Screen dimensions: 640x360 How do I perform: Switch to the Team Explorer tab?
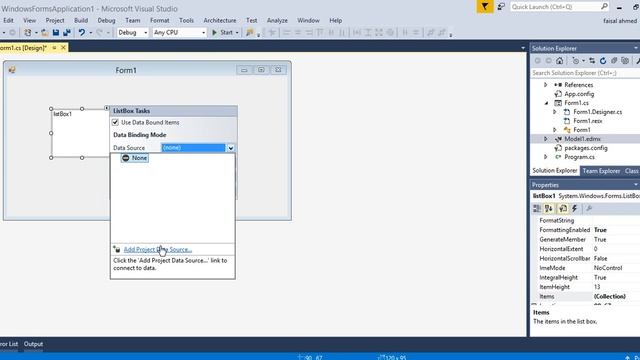click(x=601, y=171)
